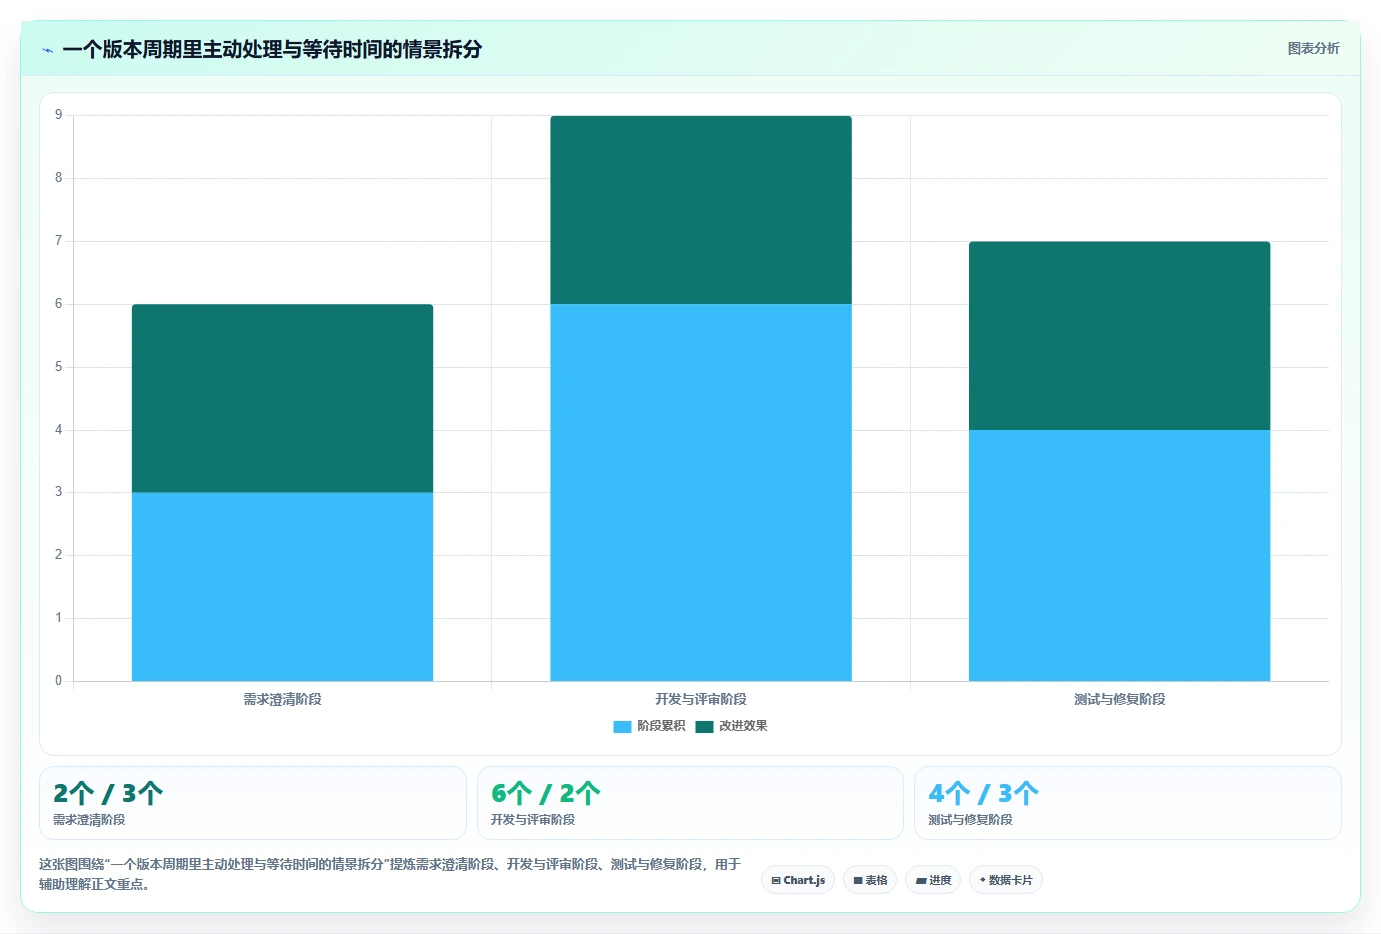Click the Chart.js tag button

pyautogui.click(x=798, y=880)
